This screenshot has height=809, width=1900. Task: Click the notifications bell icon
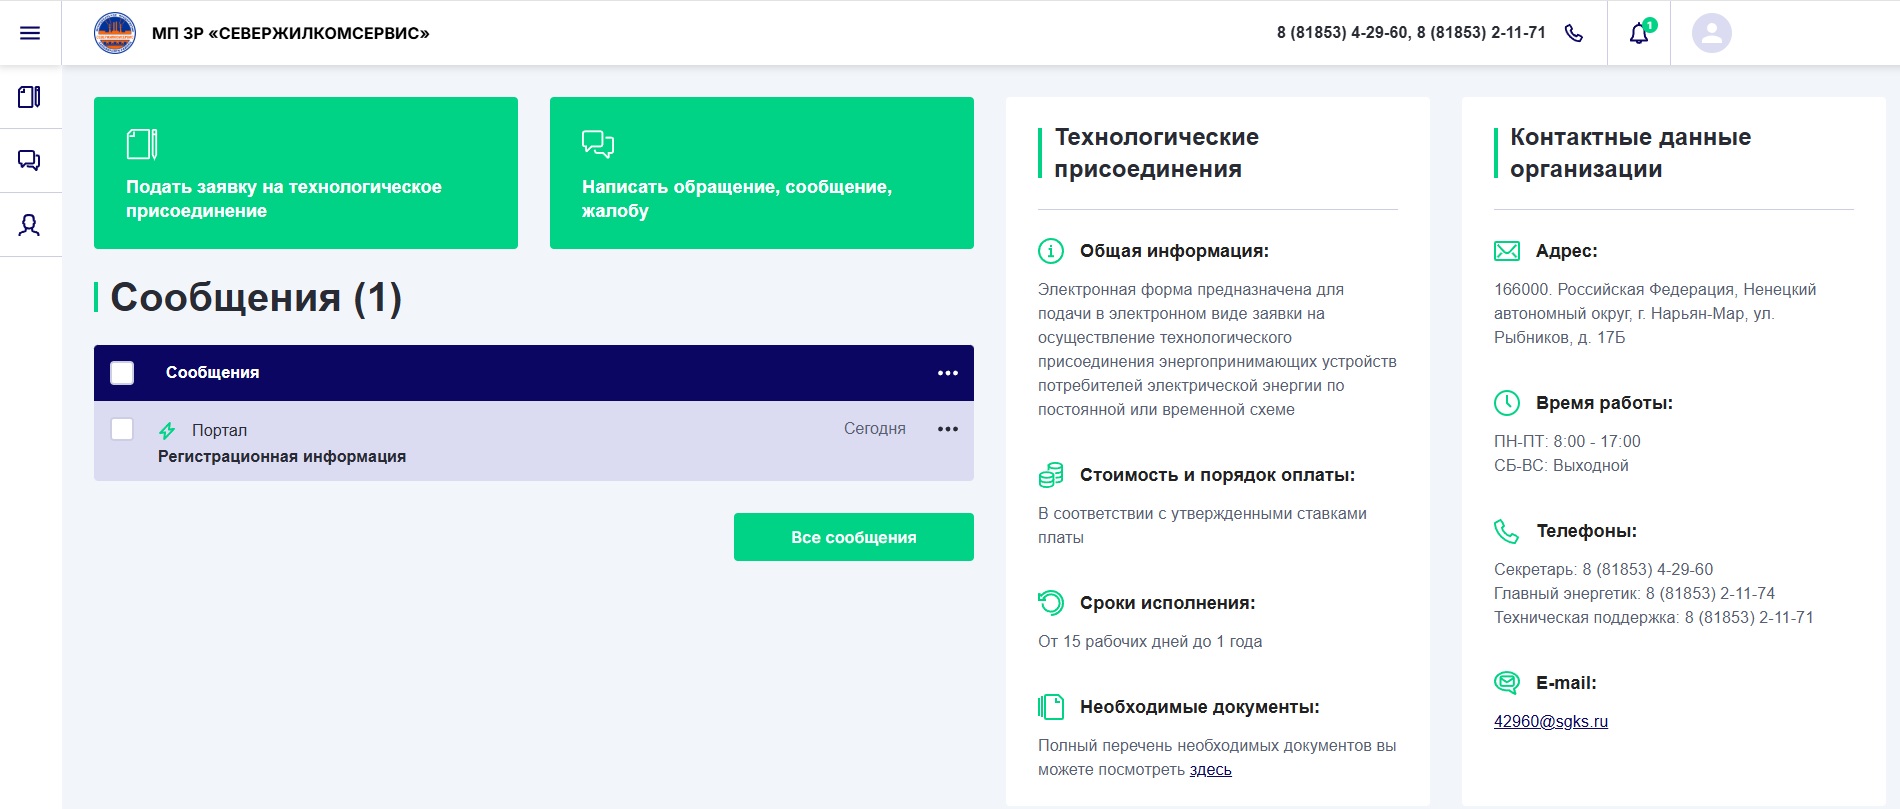pos(1638,34)
